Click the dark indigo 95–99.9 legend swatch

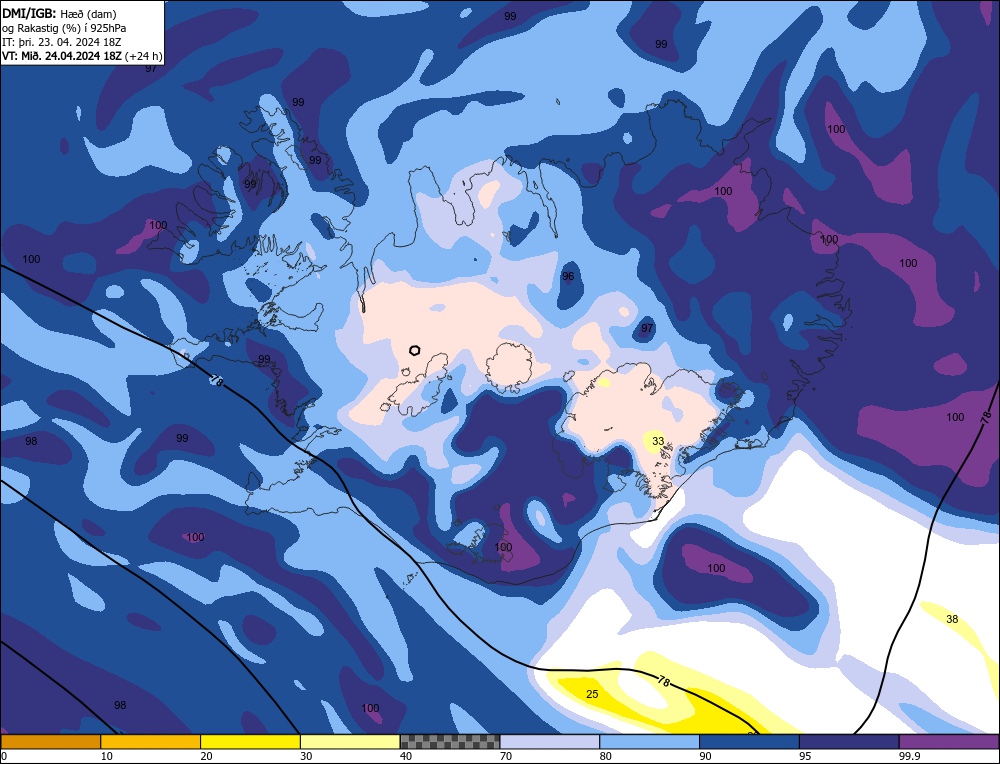pos(849,742)
